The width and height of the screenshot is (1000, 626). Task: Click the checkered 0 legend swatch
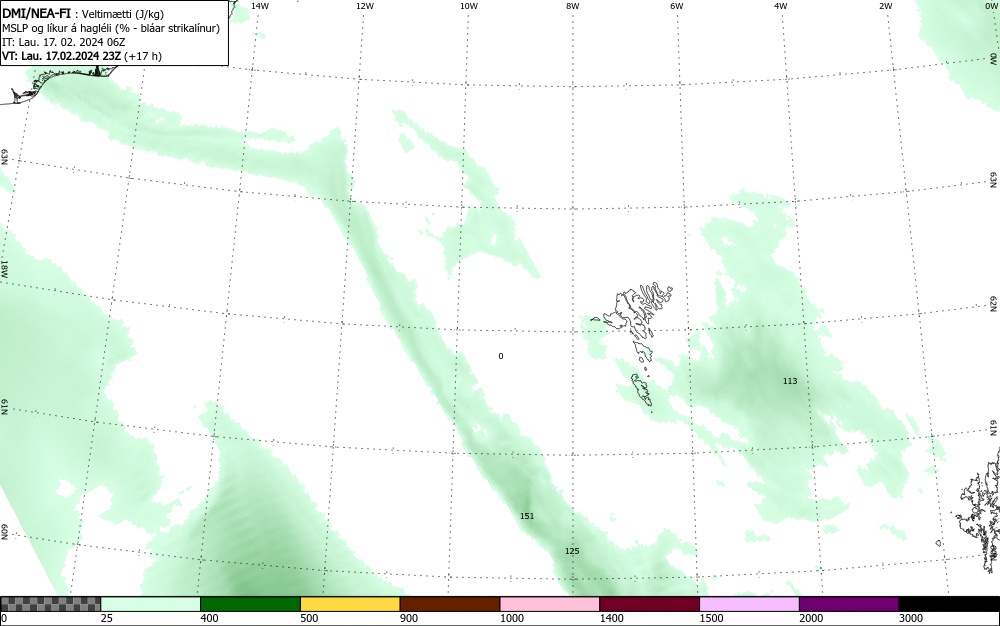coord(50,604)
